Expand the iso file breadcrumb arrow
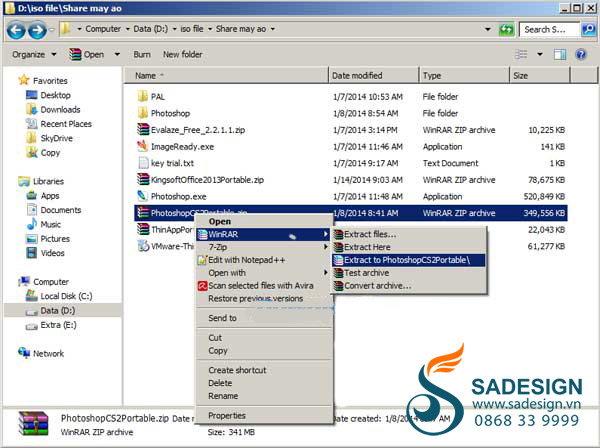 click(210, 29)
